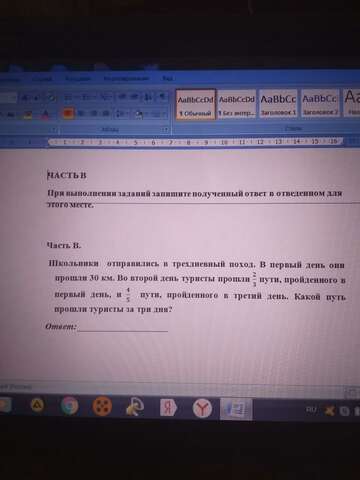
Task: Start a bulleted list
Action: point(70,97)
